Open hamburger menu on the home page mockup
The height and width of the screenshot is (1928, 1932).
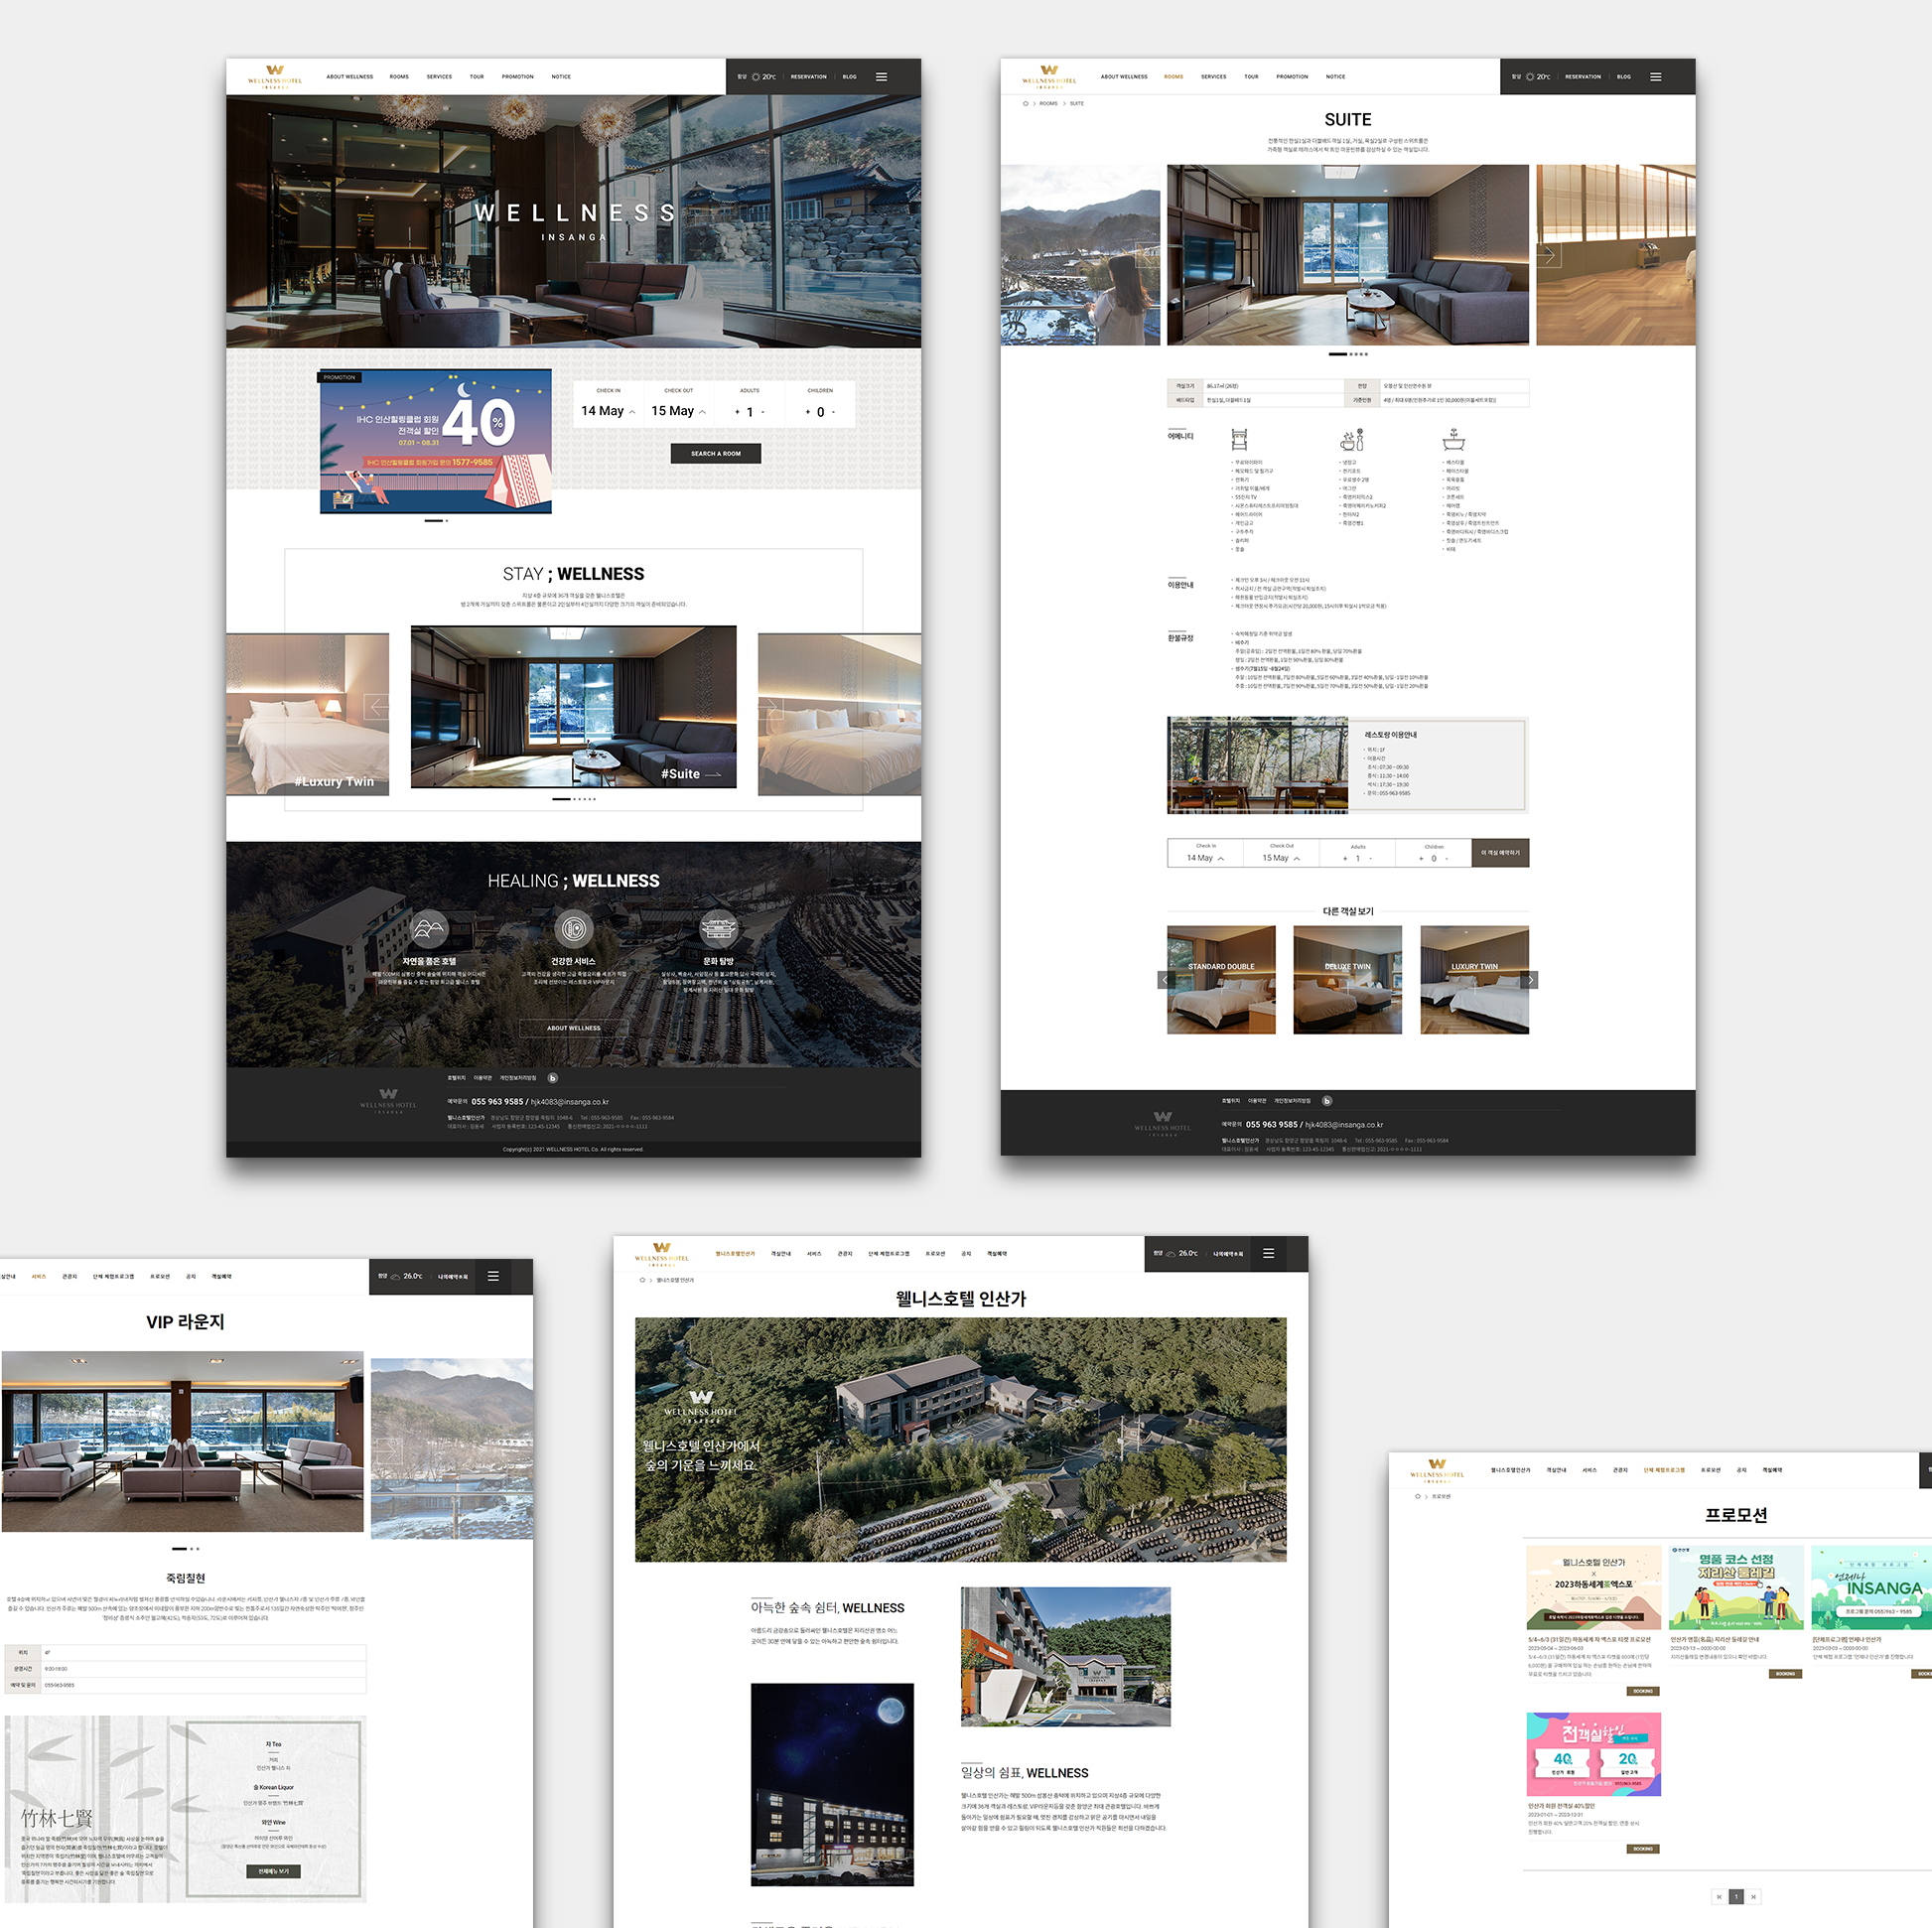(881, 77)
